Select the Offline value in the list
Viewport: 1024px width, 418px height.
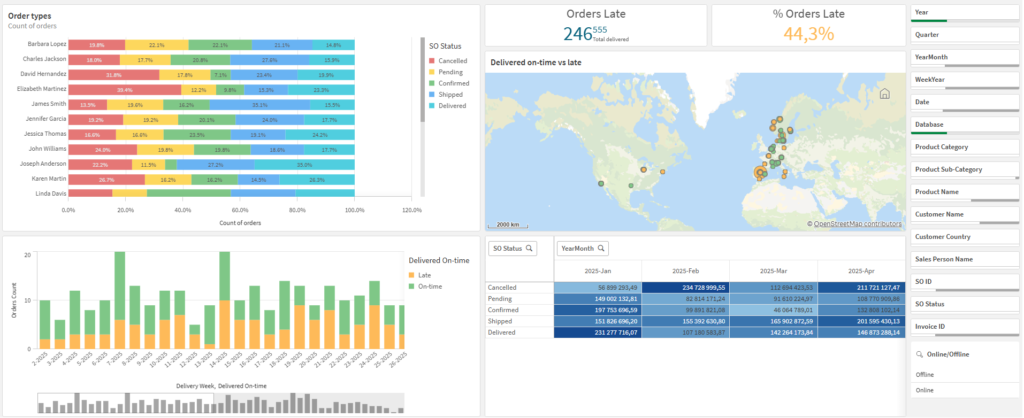click(x=925, y=374)
